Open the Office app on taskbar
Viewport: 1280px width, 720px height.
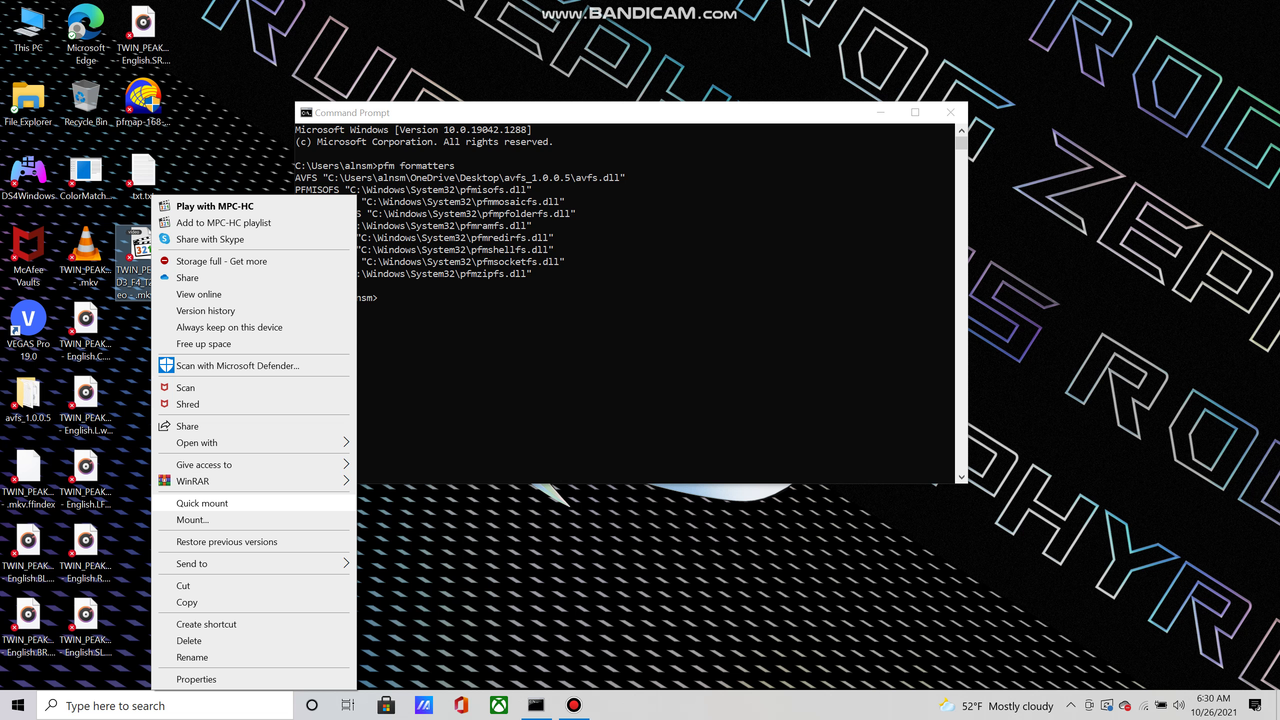(x=461, y=705)
